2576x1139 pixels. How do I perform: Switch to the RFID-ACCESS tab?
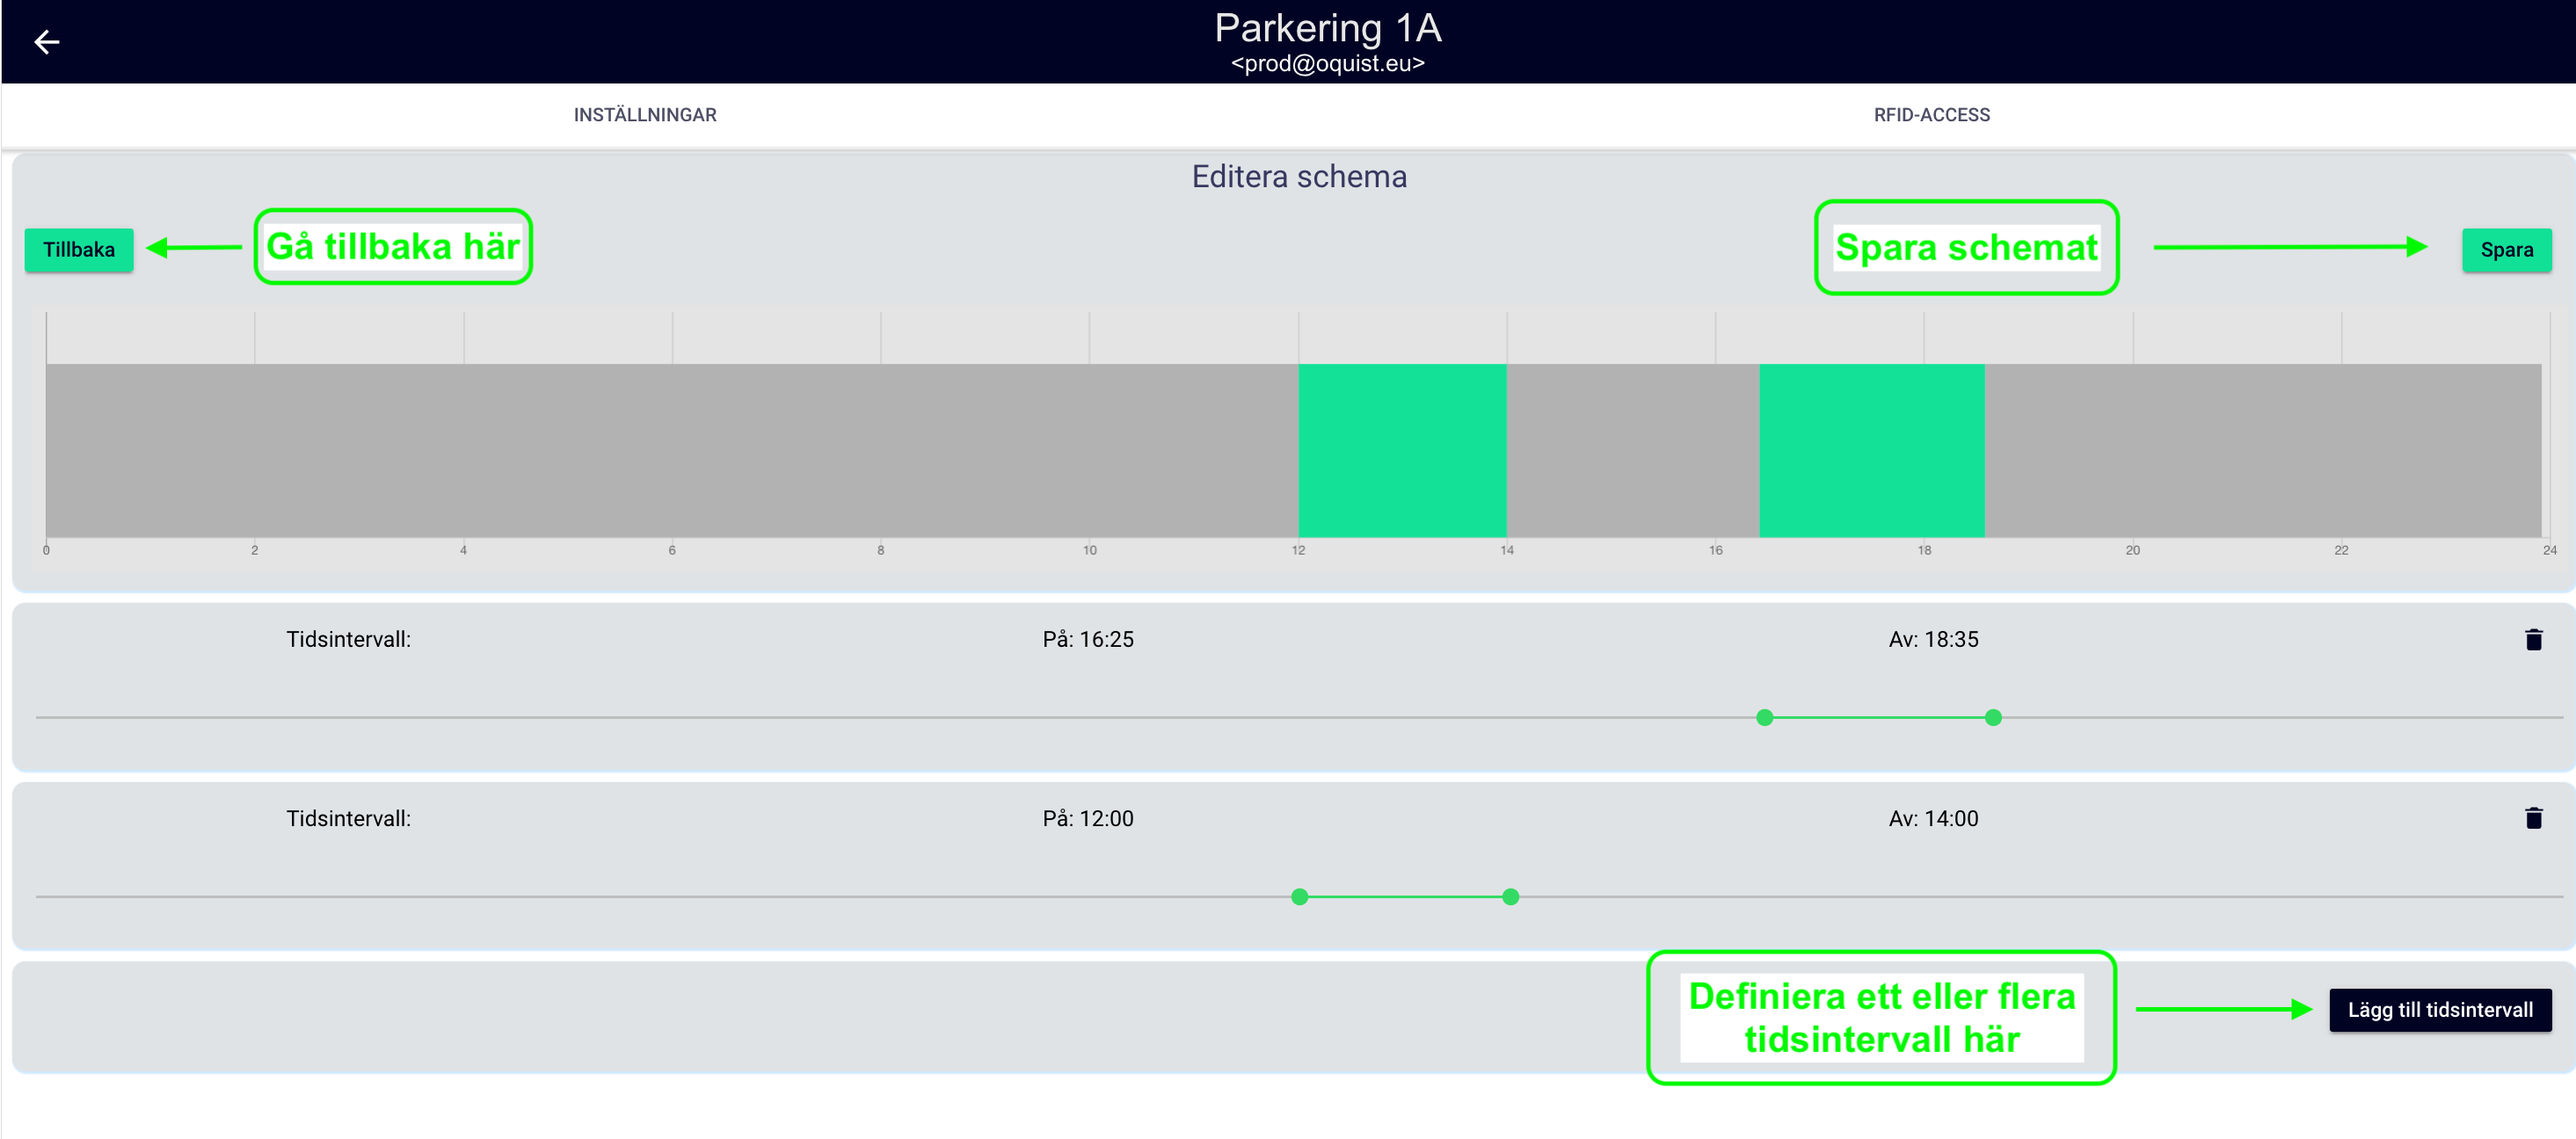coord(1930,115)
